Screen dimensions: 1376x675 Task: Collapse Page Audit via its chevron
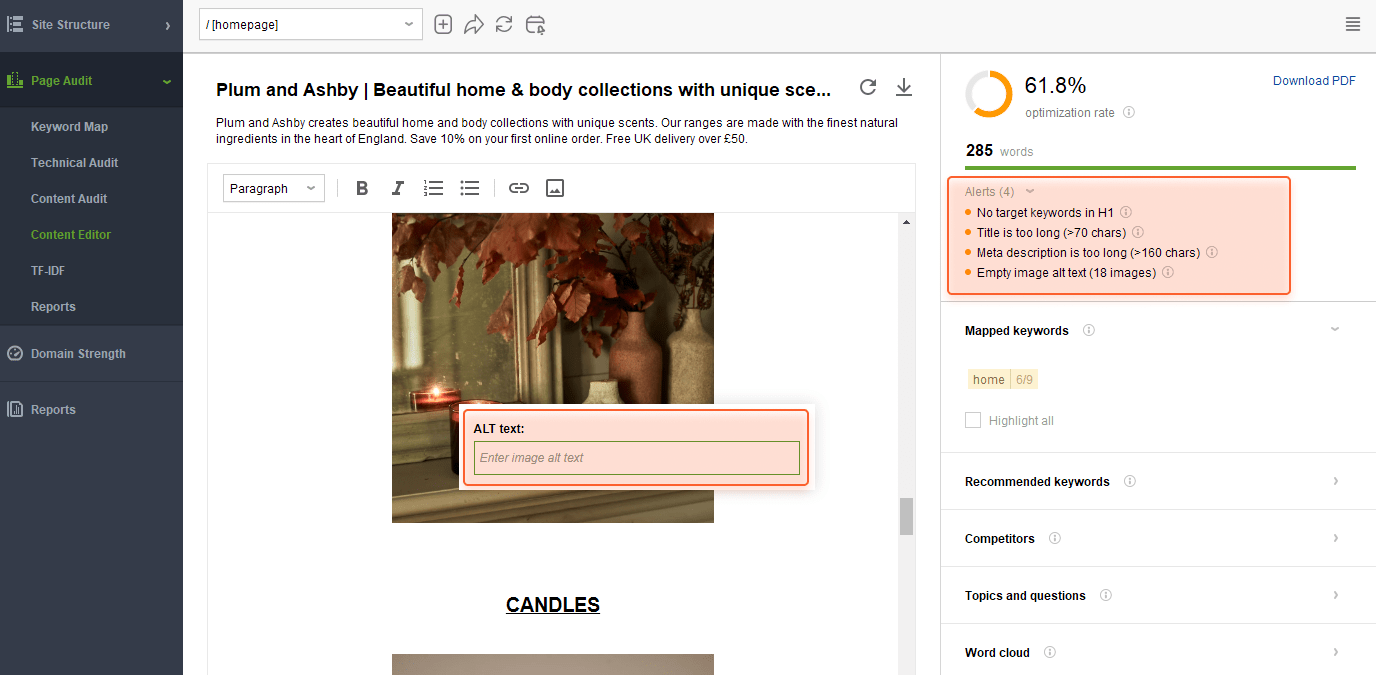167,81
